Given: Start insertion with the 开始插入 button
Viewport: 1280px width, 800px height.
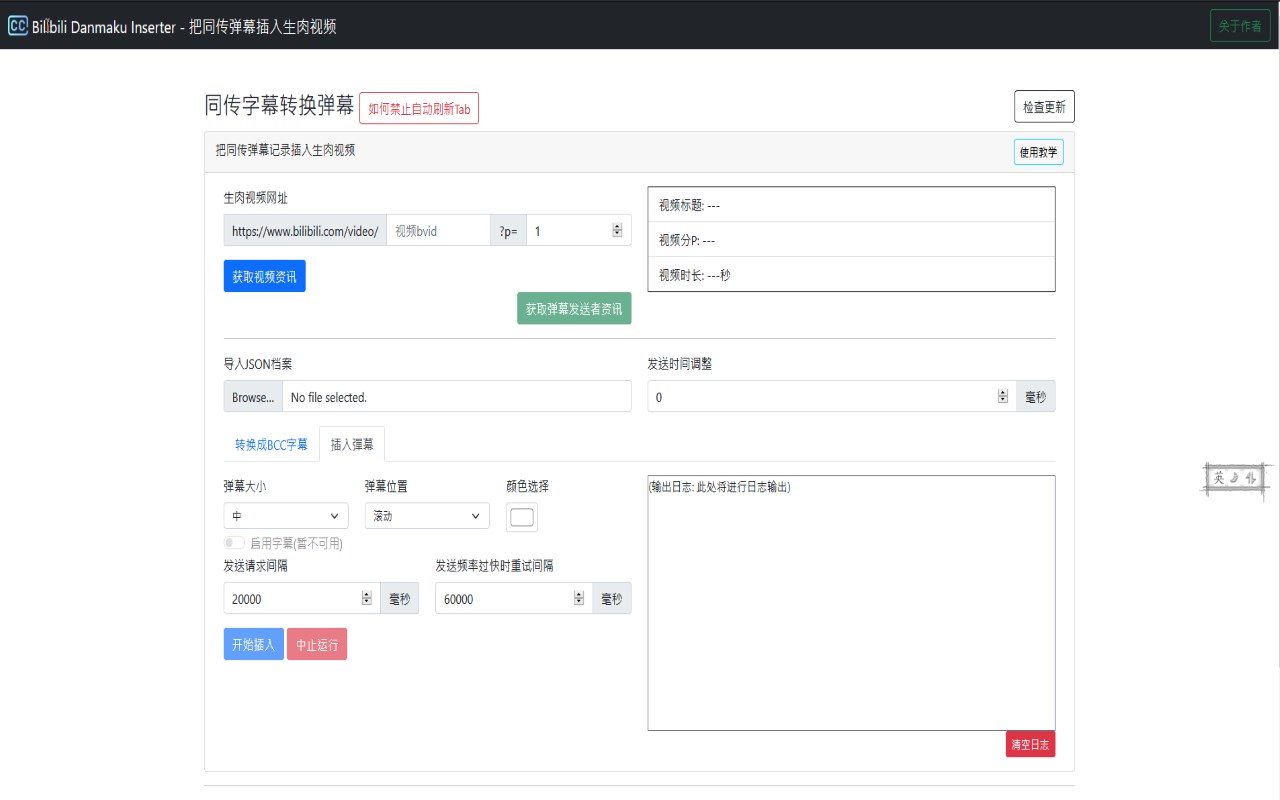Looking at the screenshot, I should tap(253, 644).
